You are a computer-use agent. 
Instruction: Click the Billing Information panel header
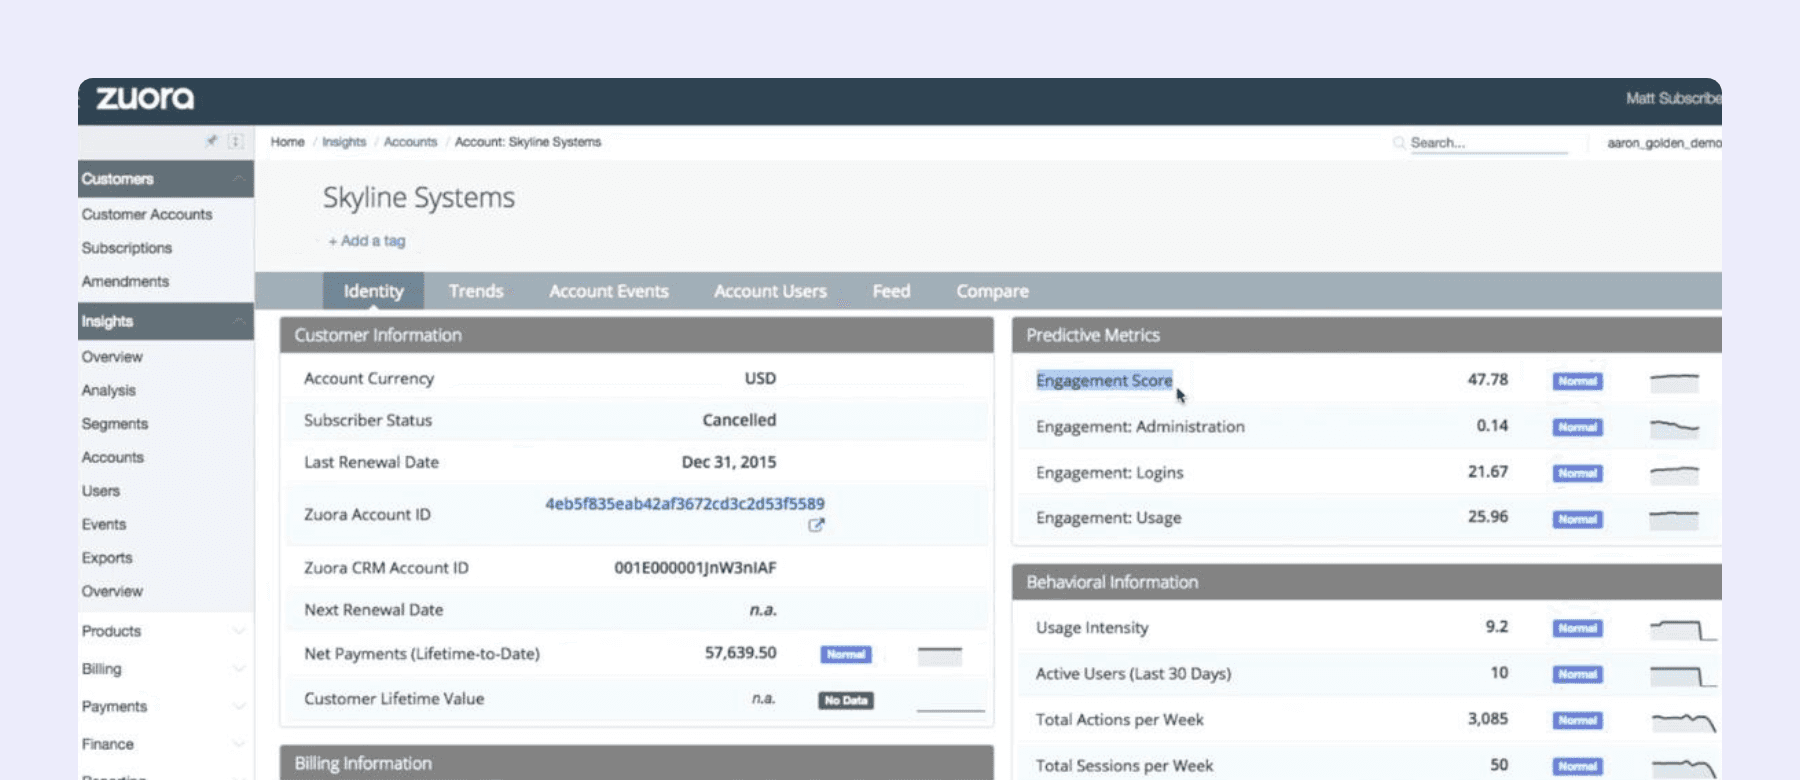637,763
